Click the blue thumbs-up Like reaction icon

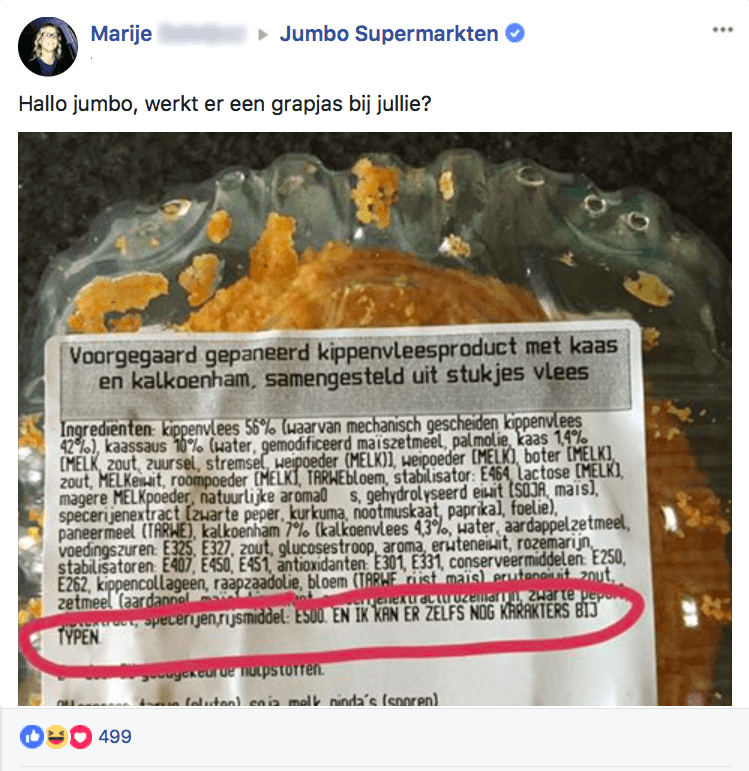click(x=32, y=737)
